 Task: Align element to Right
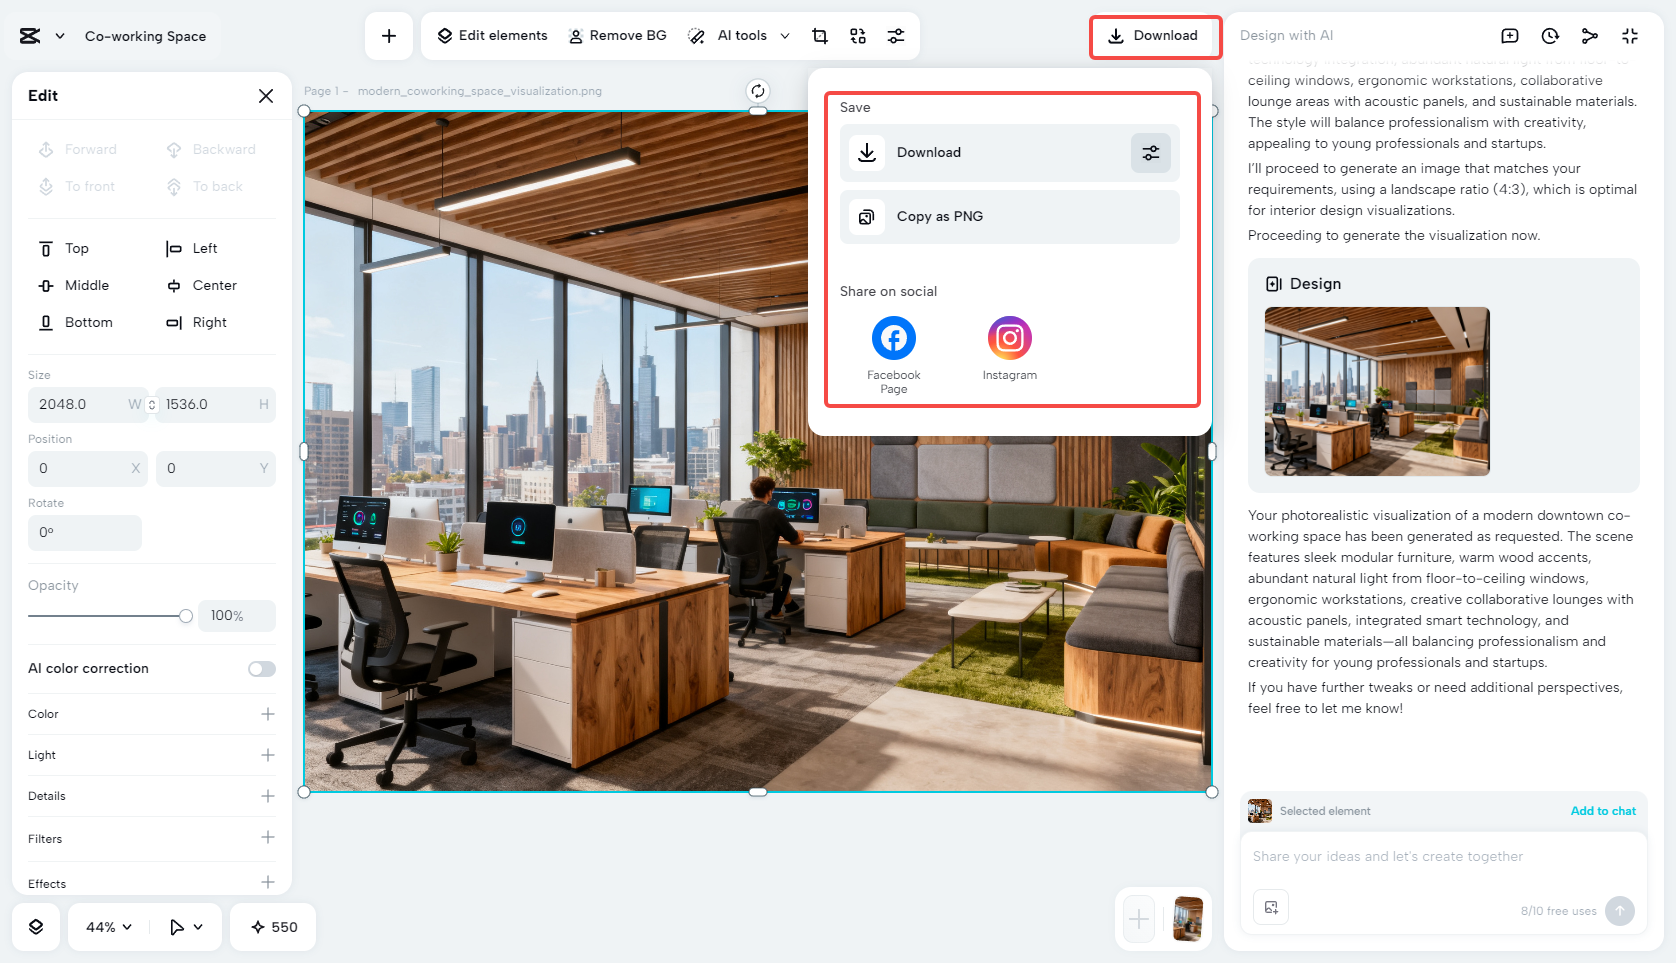tap(197, 323)
